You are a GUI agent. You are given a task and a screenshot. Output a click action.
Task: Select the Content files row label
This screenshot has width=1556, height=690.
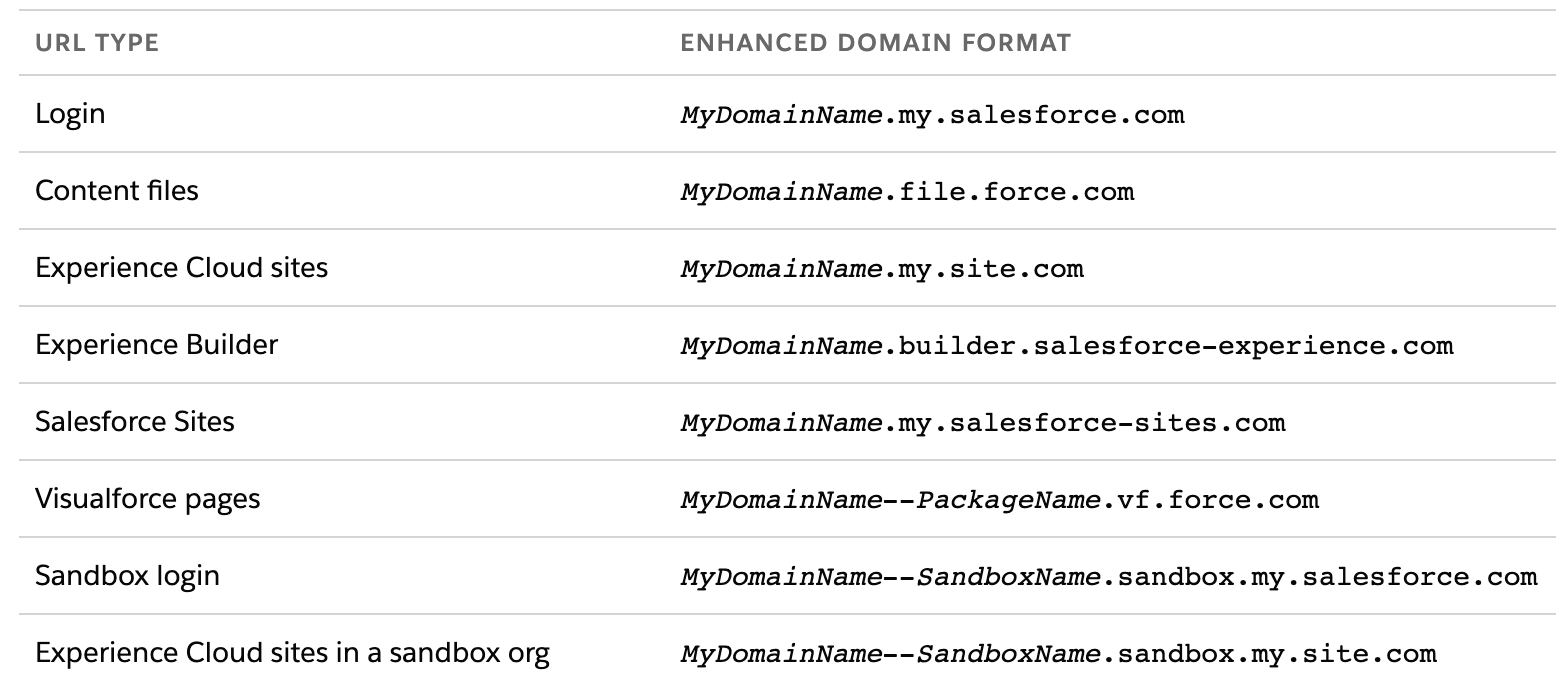pos(117,190)
